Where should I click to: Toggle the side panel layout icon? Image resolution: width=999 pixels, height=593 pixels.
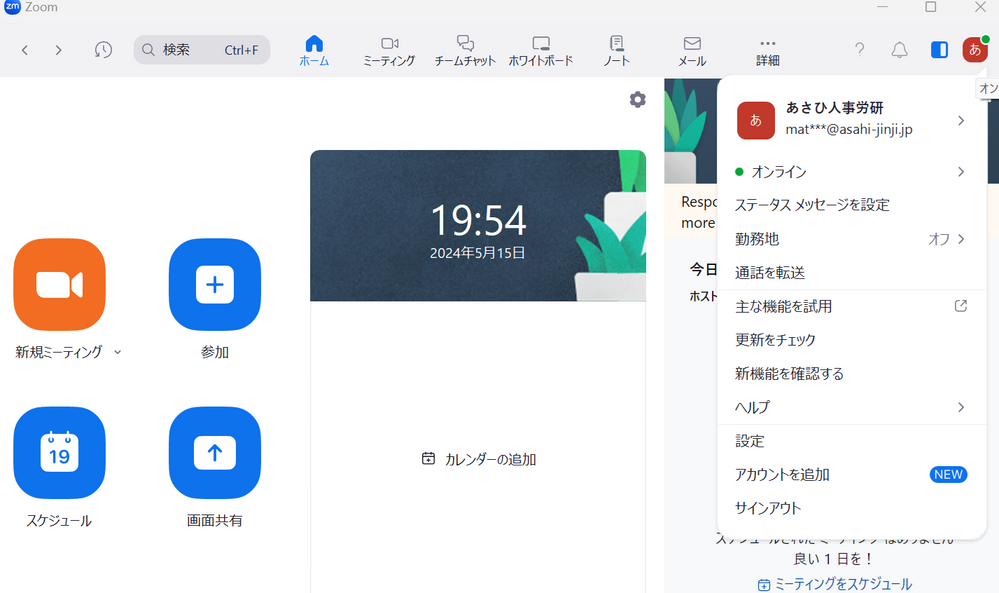coord(939,50)
